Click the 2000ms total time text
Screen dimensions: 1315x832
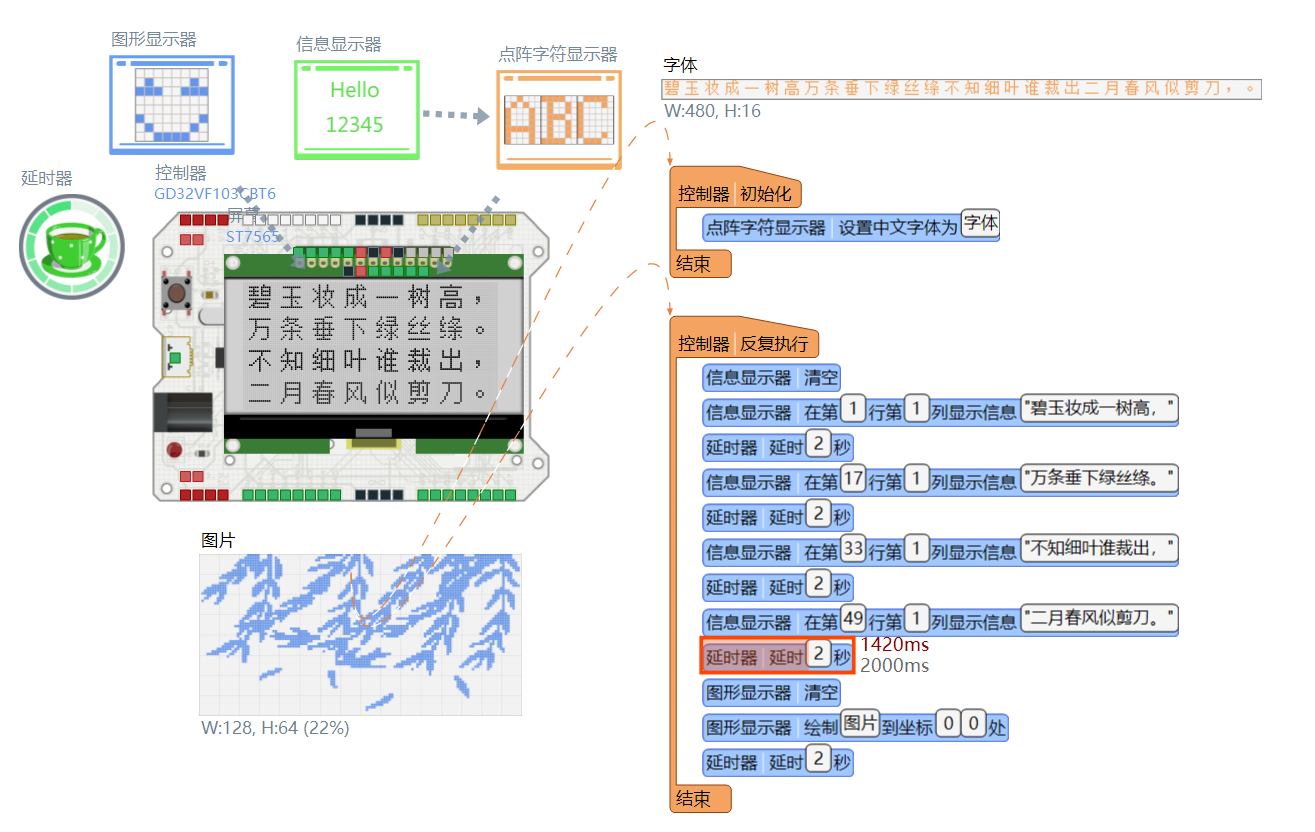[x=894, y=665]
